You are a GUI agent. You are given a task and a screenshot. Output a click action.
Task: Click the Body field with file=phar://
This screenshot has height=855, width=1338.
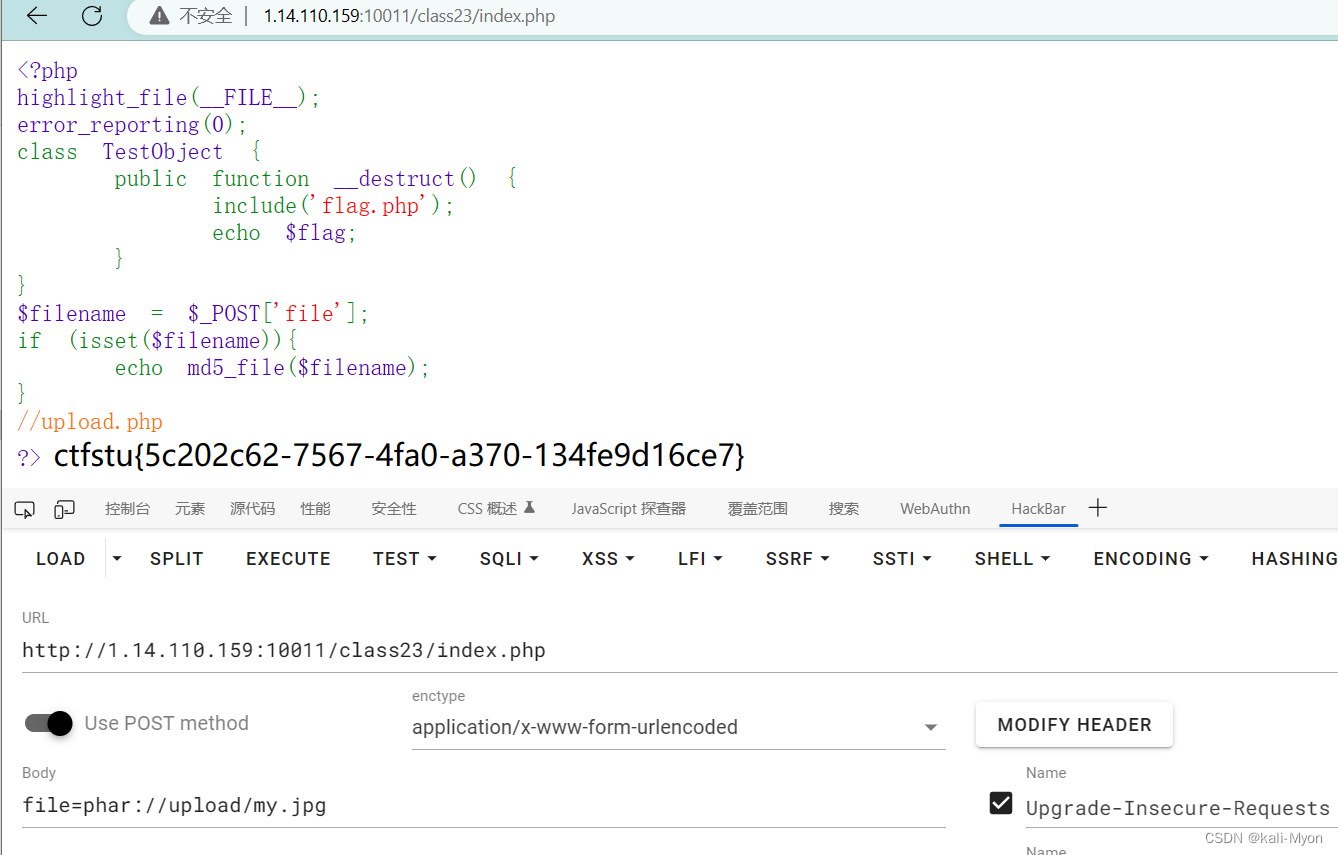[483, 805]
